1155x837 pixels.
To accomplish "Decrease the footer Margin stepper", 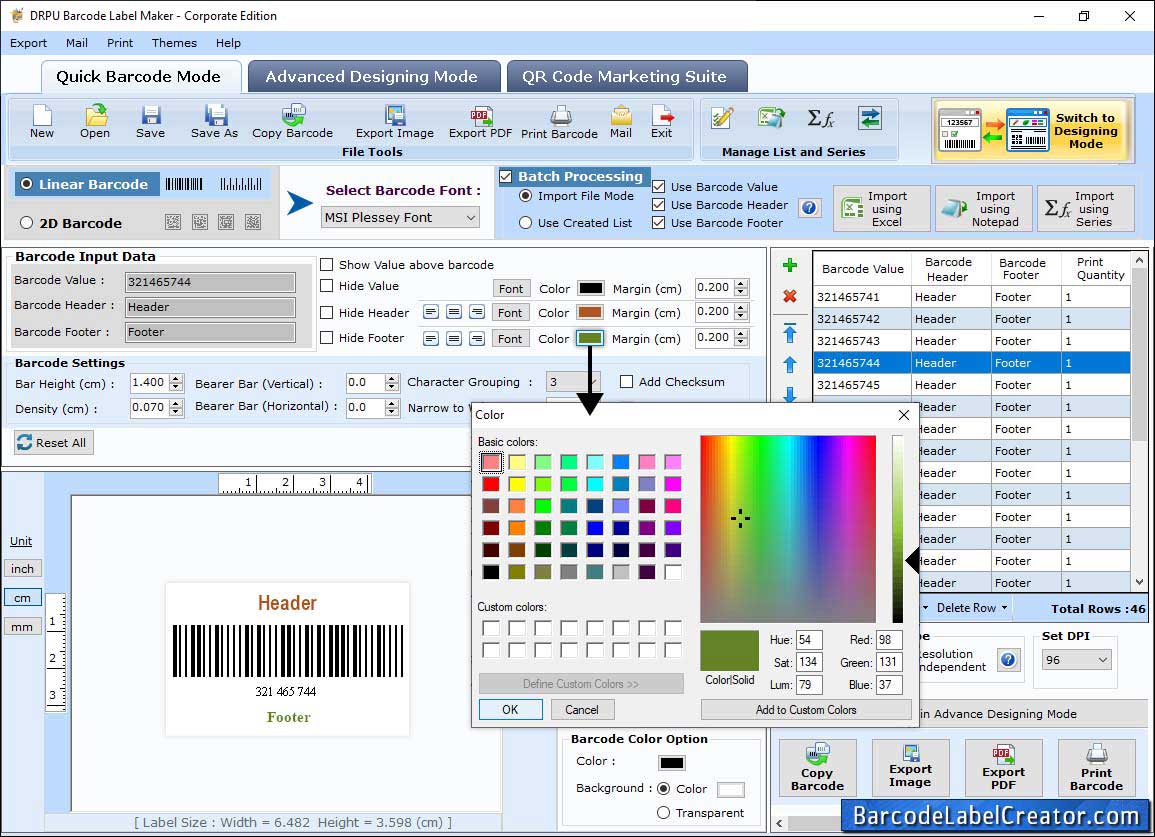I will point(742,343).
